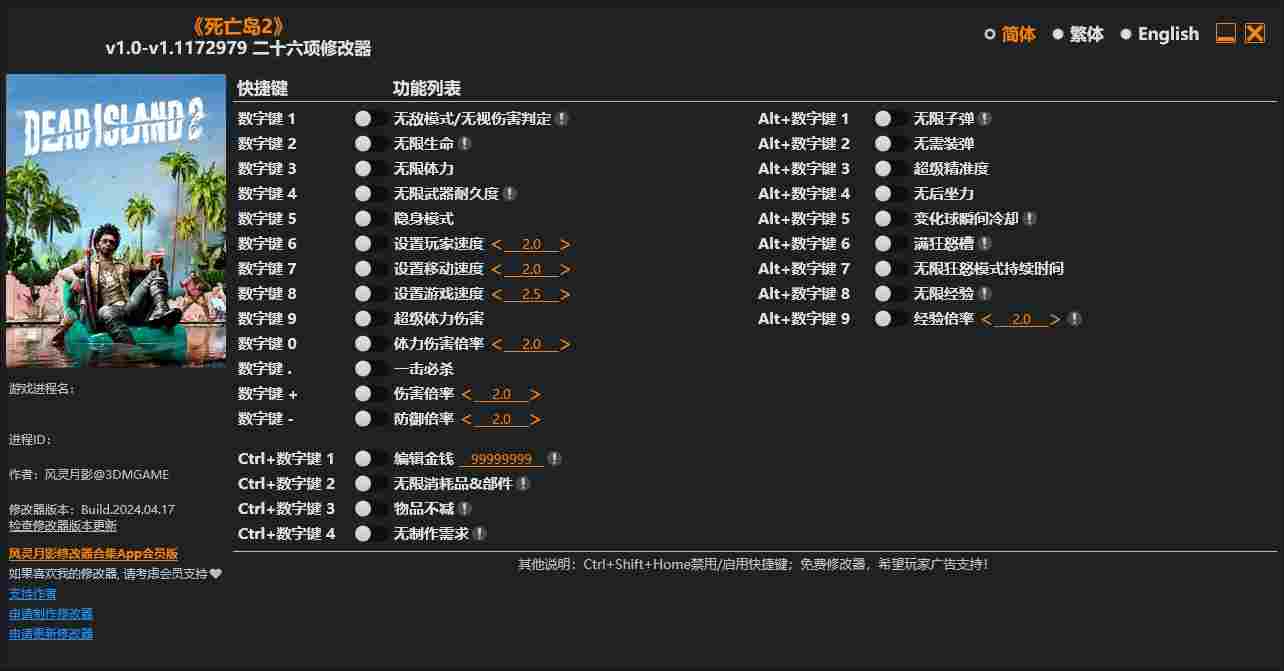Screen dimensions: 1284x671
Task: Click the 设置游戏速度 value field 2.5
Action: (531, 294)
